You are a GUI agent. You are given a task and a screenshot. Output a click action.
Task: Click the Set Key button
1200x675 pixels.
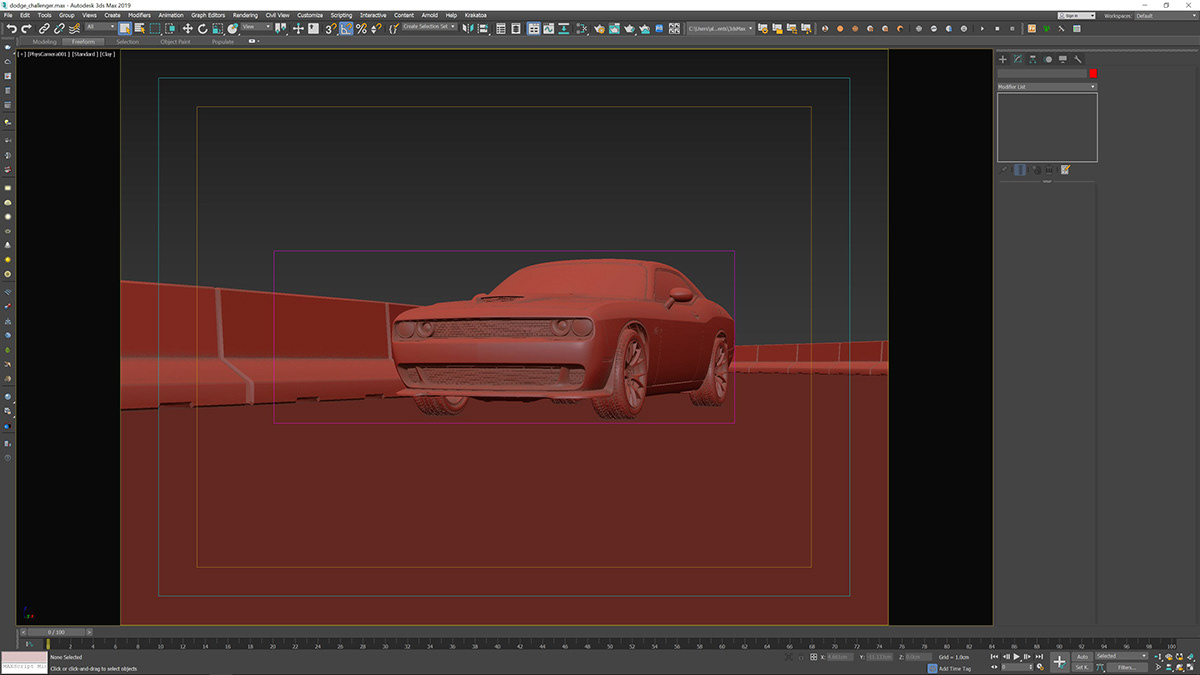tap(1083, 666)
